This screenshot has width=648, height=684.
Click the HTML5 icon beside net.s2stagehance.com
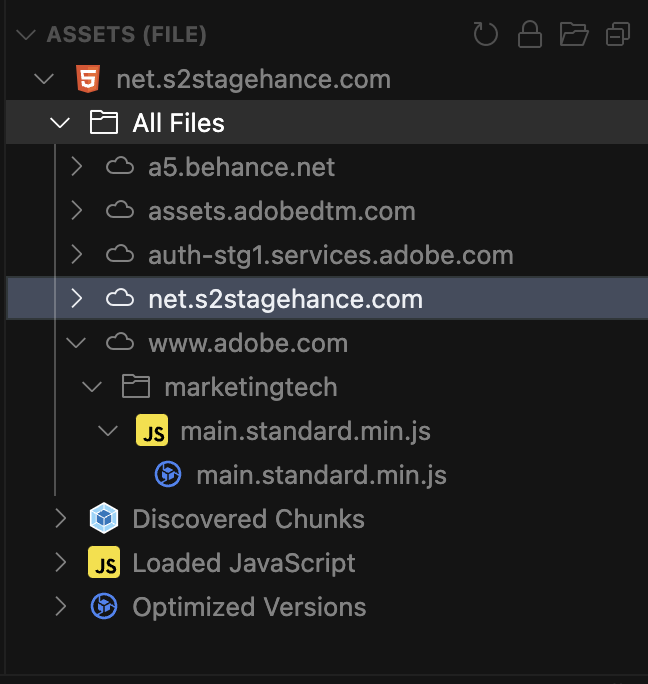[x=88, y=79]
